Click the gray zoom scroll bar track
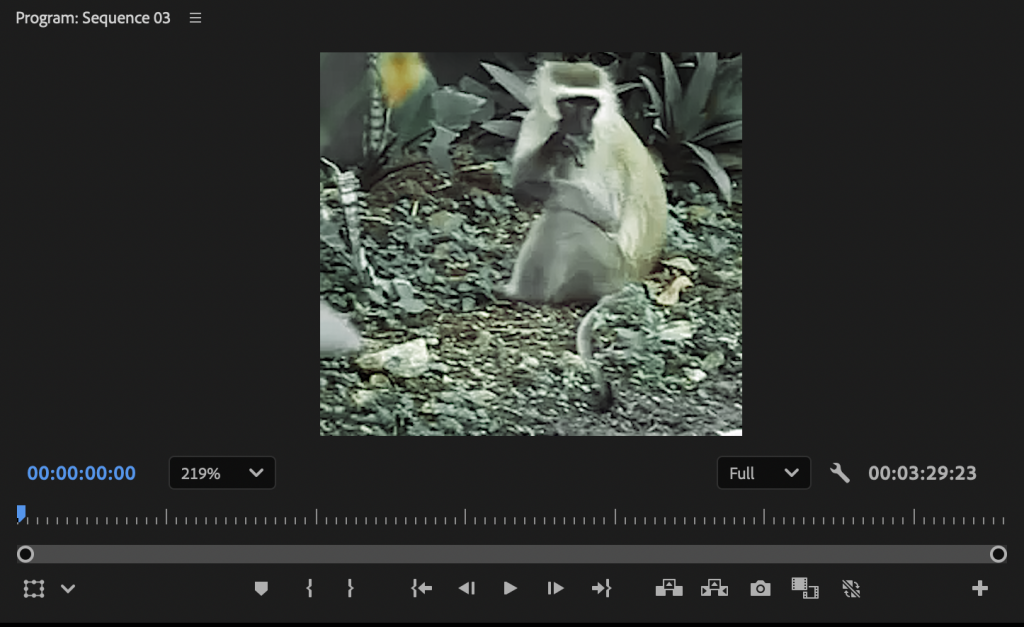 click(511, 554)
